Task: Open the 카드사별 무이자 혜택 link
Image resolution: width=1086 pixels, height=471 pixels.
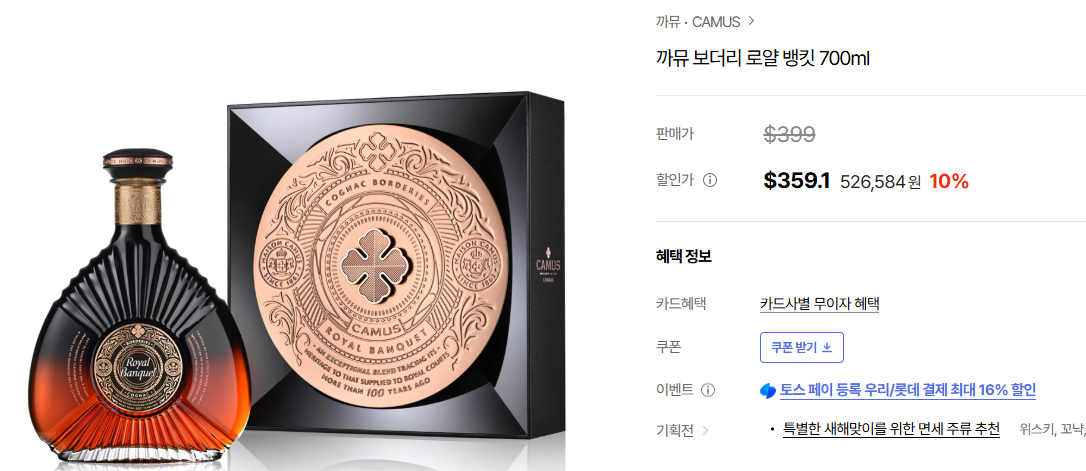Action: (x=819, y=303)
